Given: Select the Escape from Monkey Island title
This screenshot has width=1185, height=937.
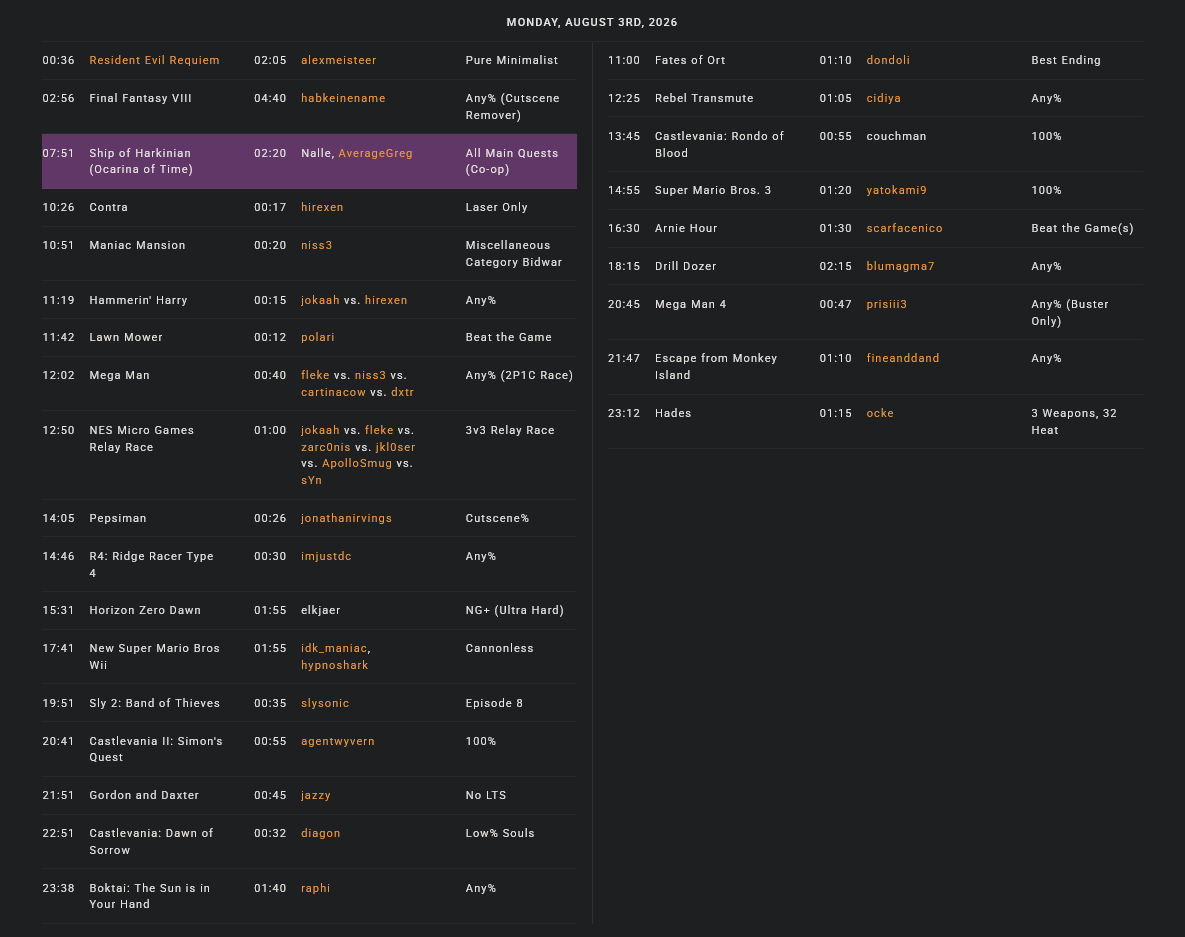Looking at the screenshot, I should (716, 366).
